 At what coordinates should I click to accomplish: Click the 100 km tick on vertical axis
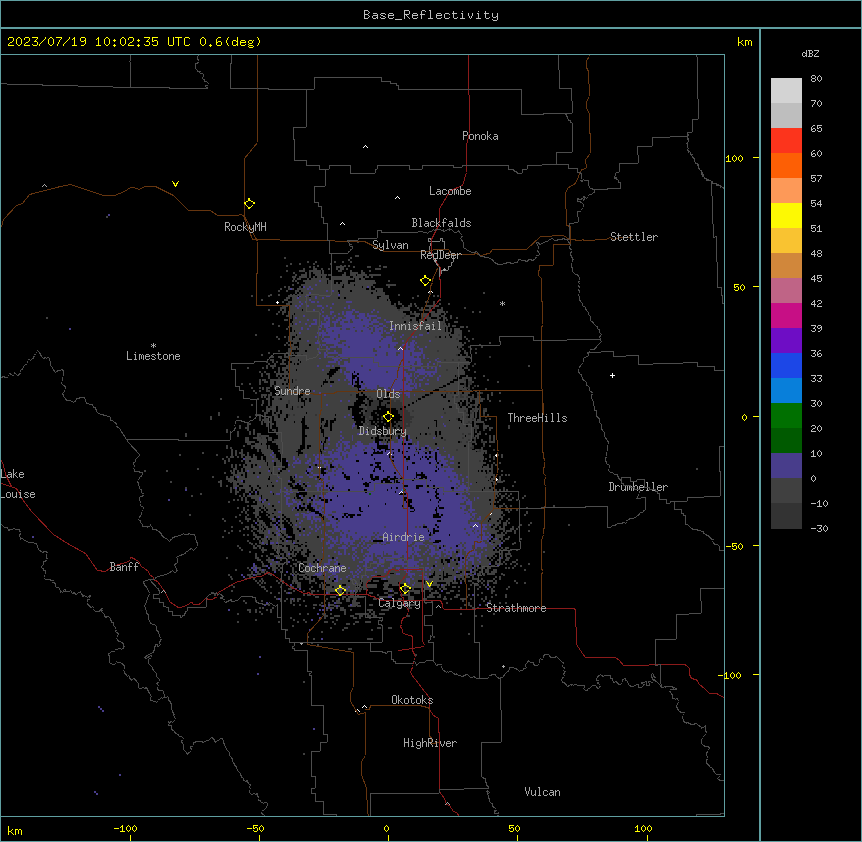click(x=734, y=158)
